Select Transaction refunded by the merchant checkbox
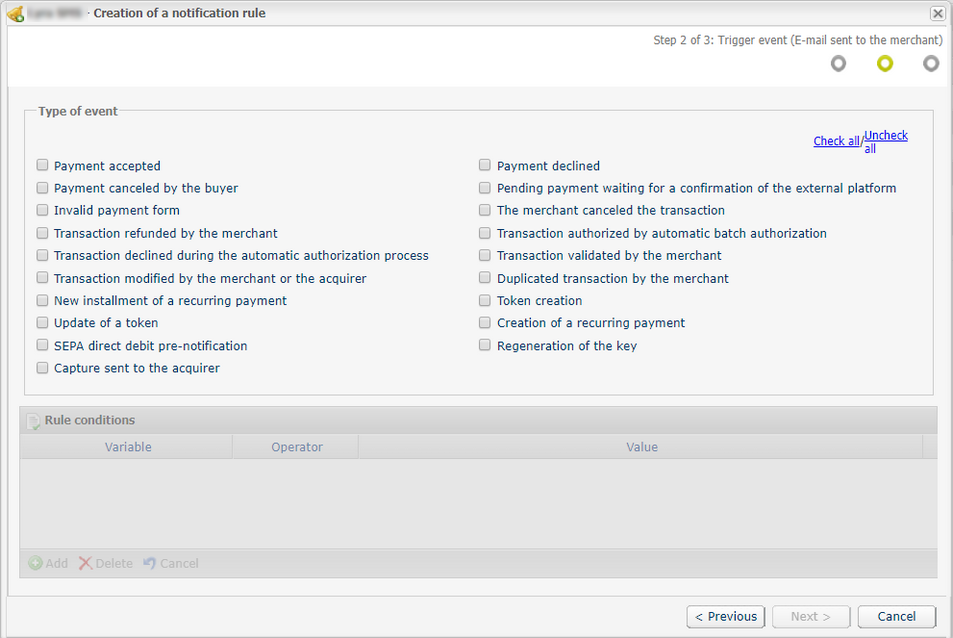The width and height of the screenshot is (953, 638). (42, 233)
